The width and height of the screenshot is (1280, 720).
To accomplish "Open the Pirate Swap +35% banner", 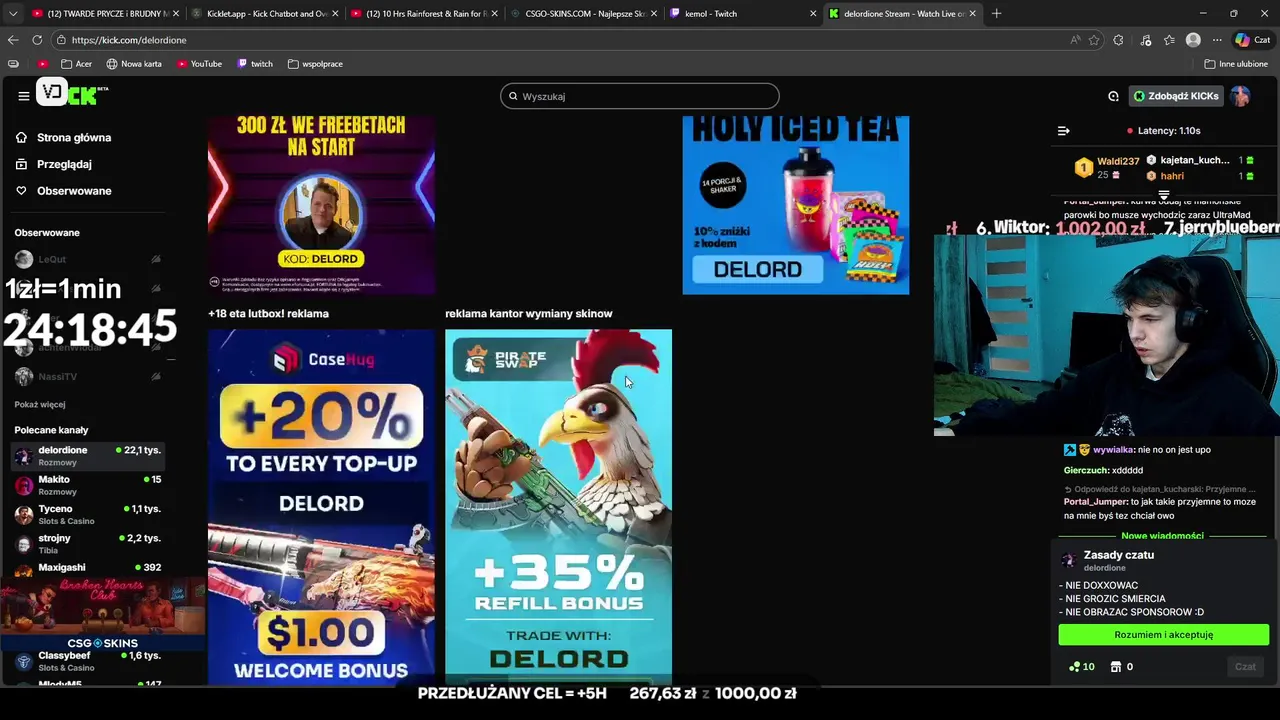I will point(558,507).
